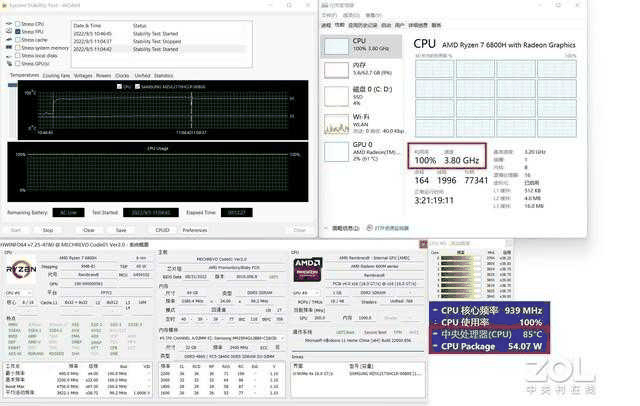Open the CPU #0 selector dropdown in HWiNFO
The width and height of the screenshot is (640, 406).
click(x=18, y=293)
